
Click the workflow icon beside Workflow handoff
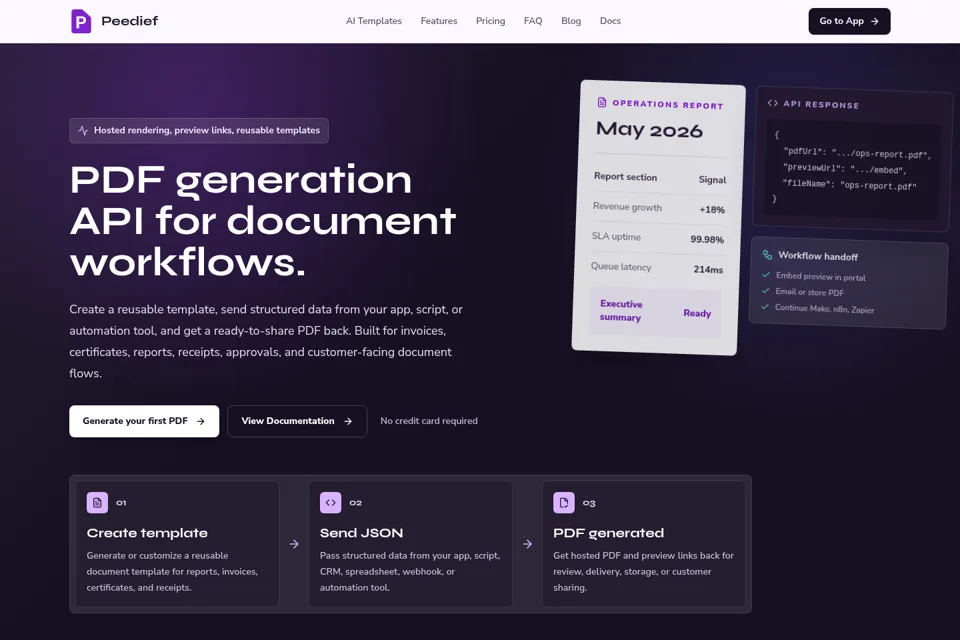[767, 255]
